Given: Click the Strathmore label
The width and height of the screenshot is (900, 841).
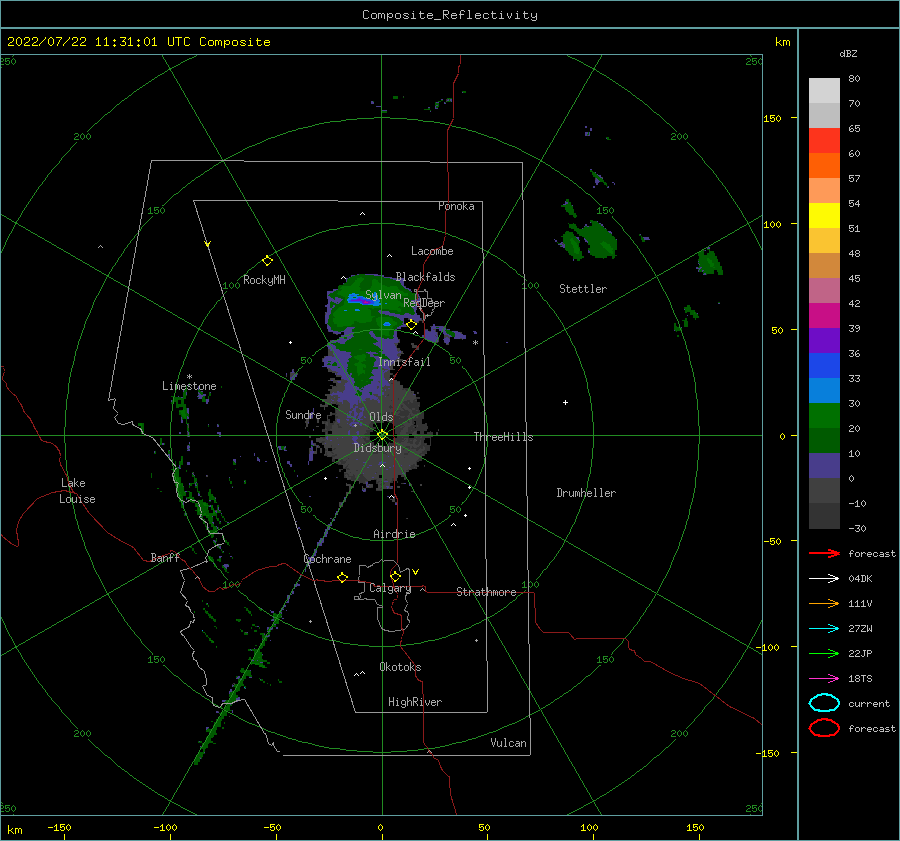Looking at the screenshot, I should tap(486, 592).
